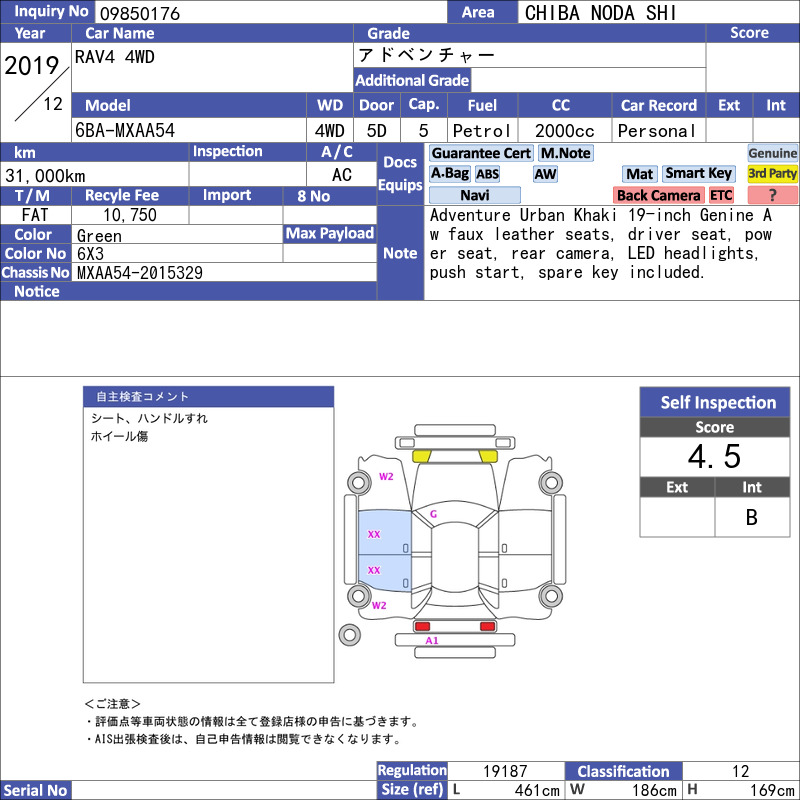Click the area value CHIBA NODA SHI

coord(601,13)
